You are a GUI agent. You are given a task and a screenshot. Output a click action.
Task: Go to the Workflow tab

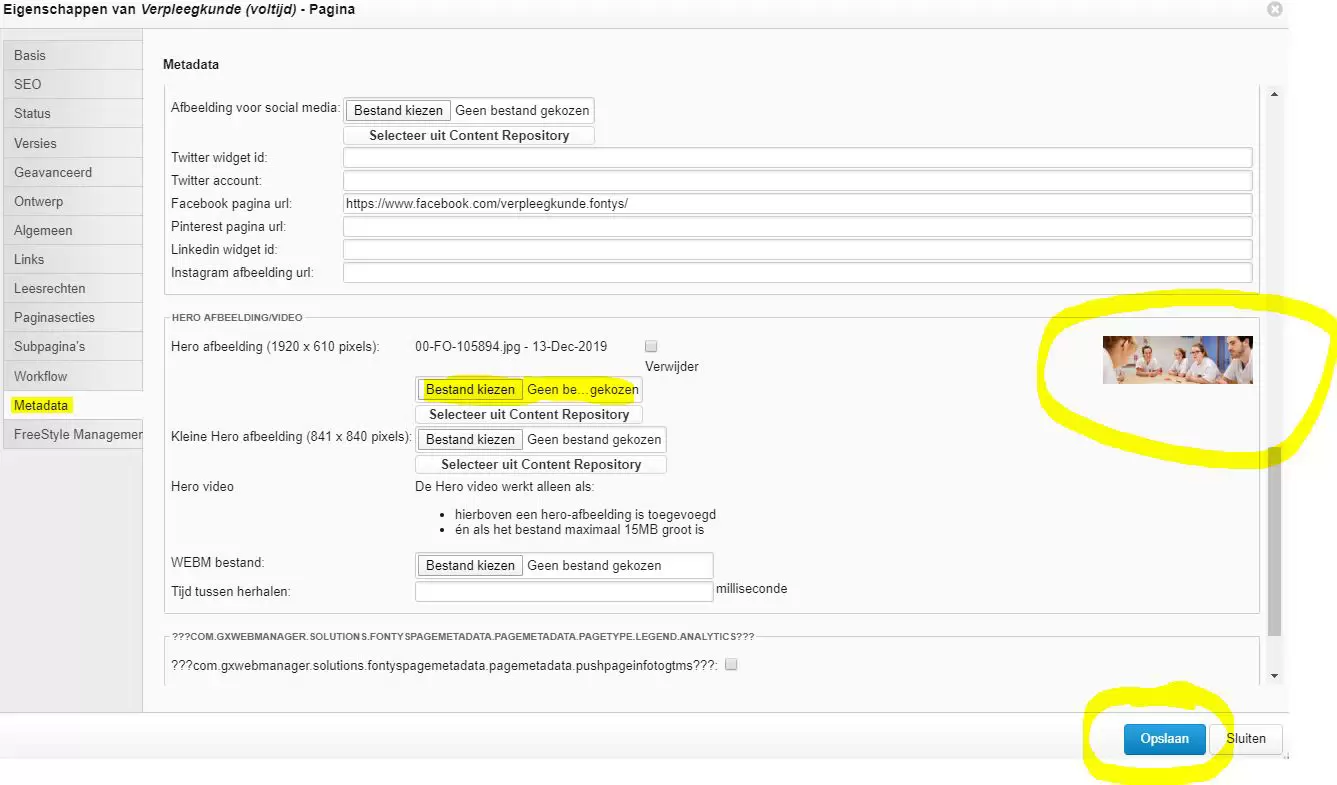pyautogui.click(x=72, y=376)
